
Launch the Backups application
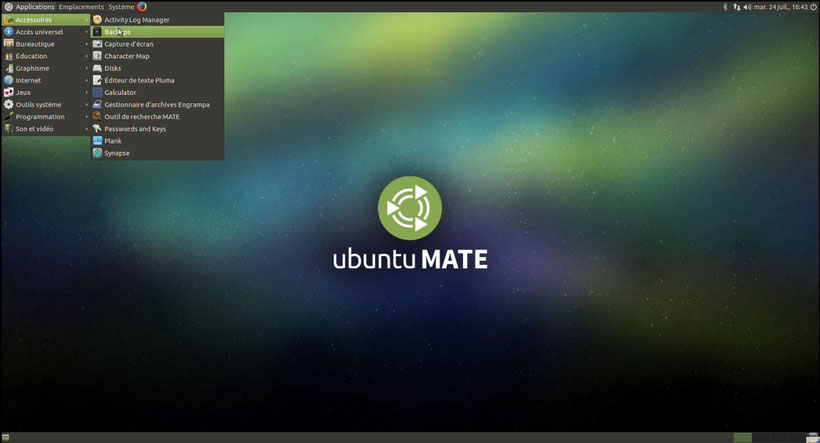point(157,32)
